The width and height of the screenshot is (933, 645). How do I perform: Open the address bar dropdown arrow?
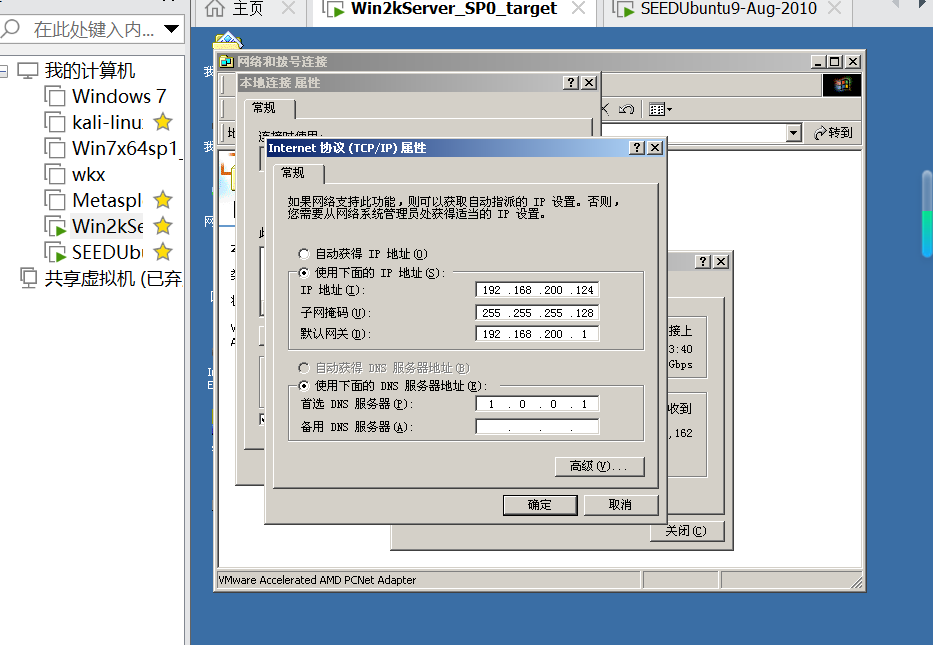(x=794, y=133)
